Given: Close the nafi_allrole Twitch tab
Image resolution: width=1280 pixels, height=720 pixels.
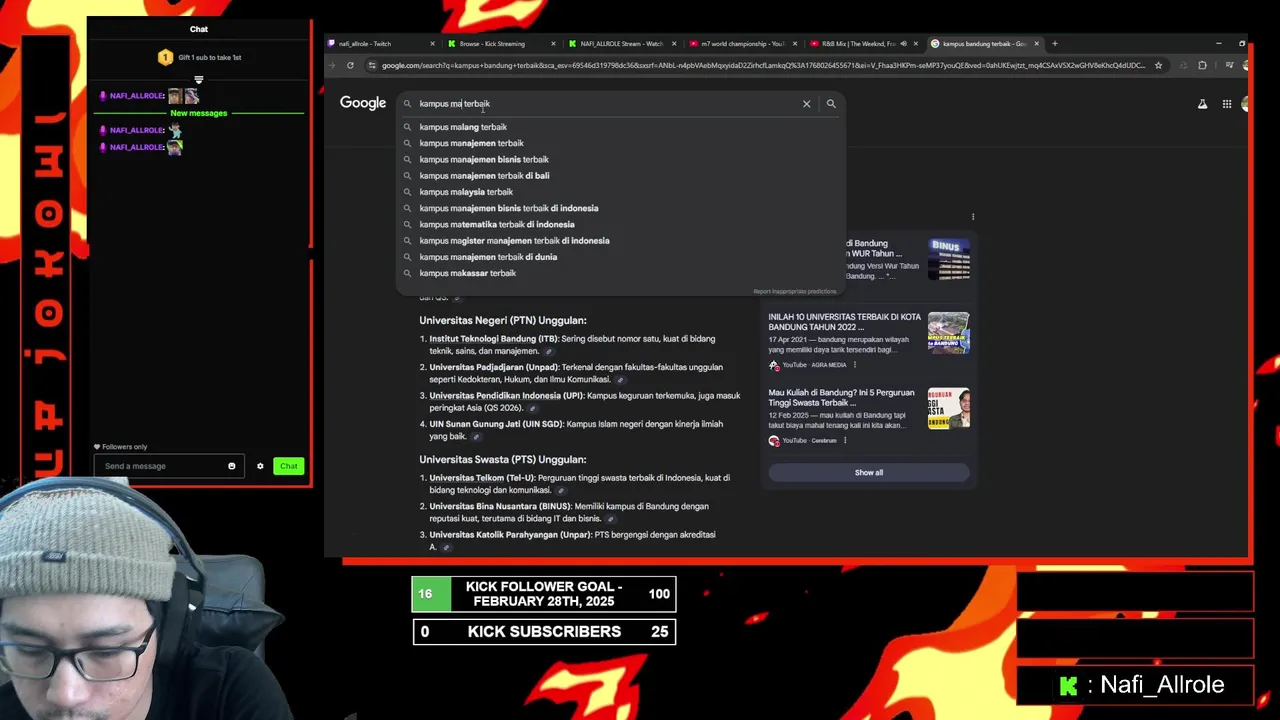Looking at the screenshot, I should (x=432, y=44).
